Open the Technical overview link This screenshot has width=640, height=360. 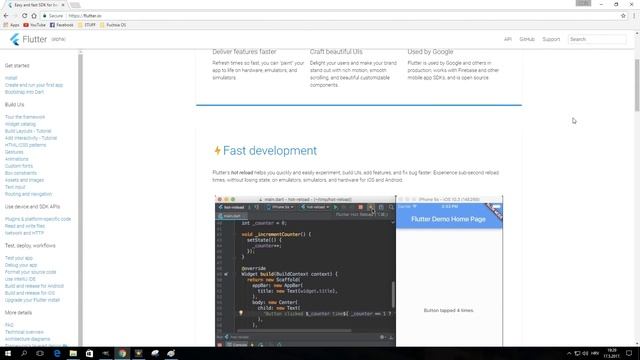(24, 332)
